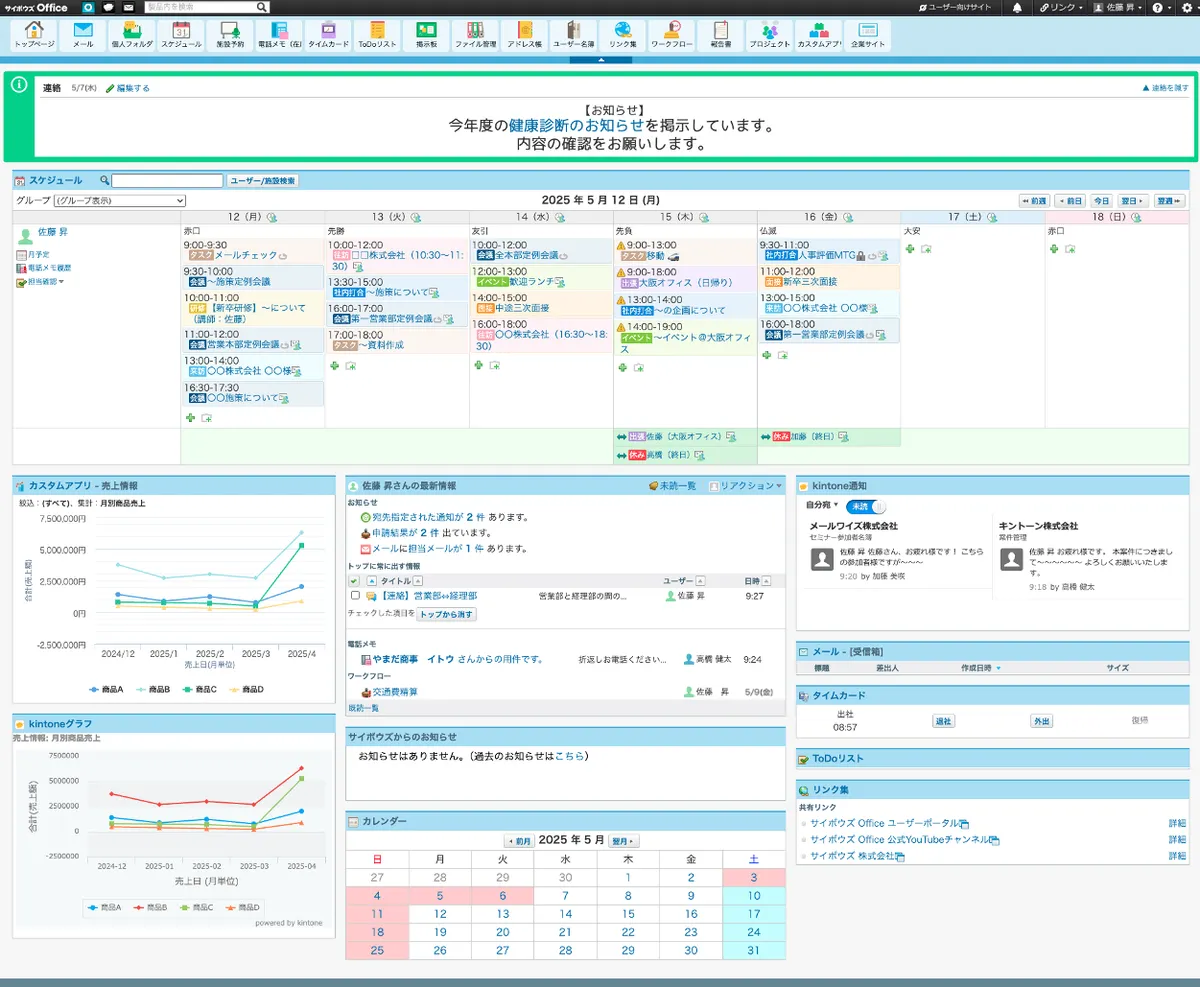Click the 編集する link in 連絡
This screenshot has width=1200, height=987.
[132, 88]
